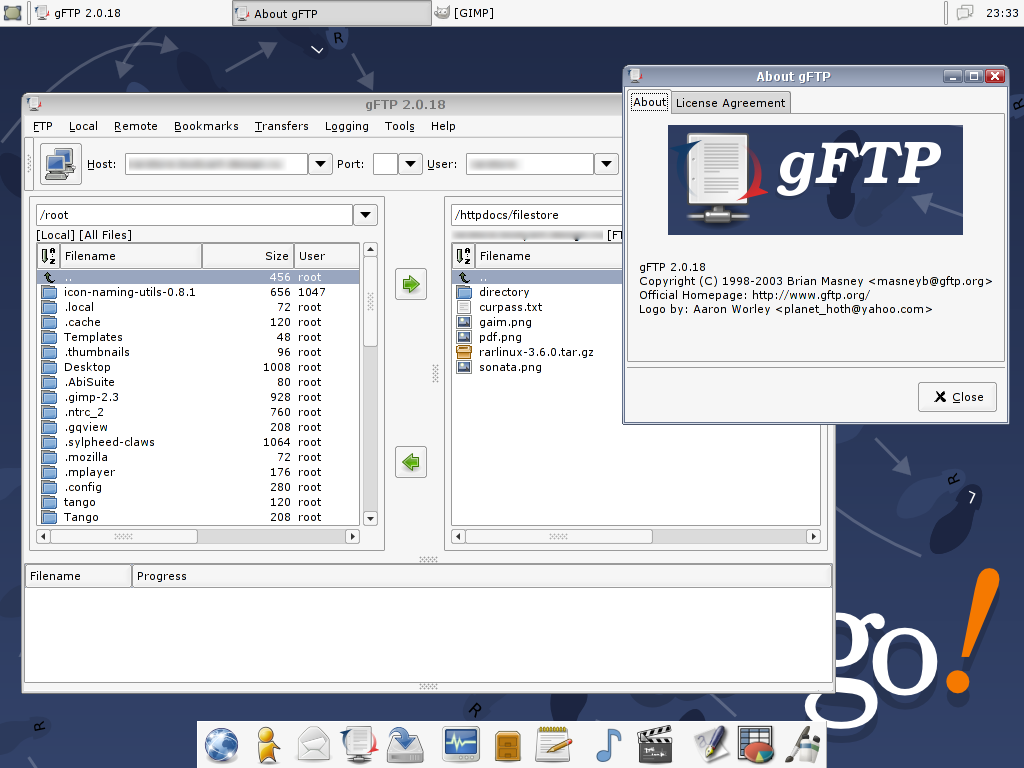Click the connect computer icon beside Host

(61, 164)
